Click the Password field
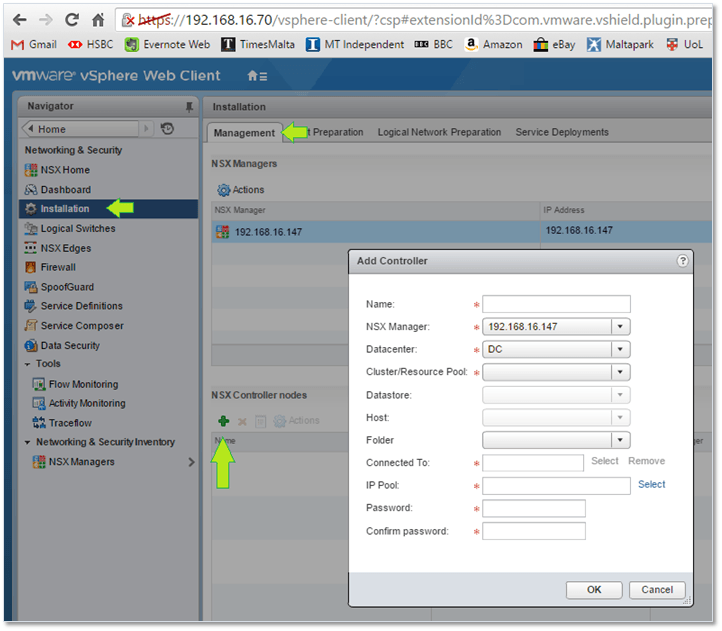722x631 pixels. coord(534,508)
